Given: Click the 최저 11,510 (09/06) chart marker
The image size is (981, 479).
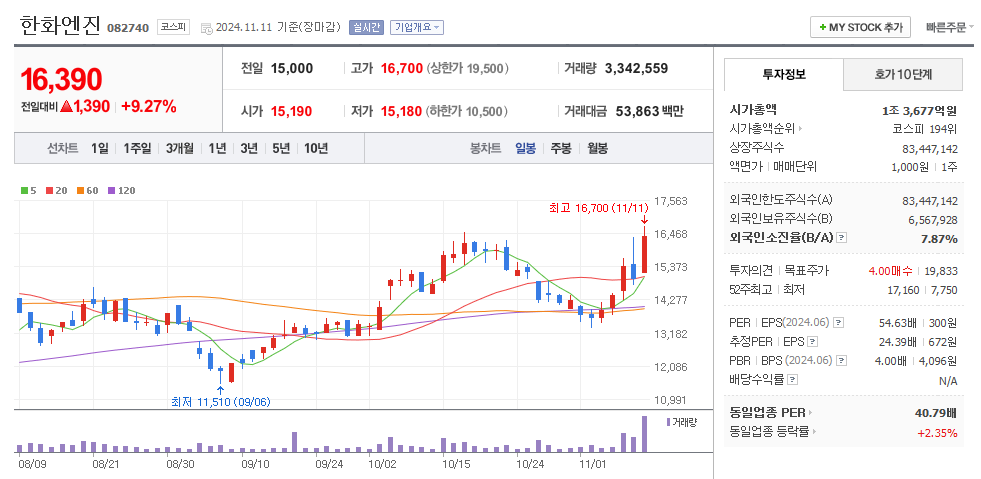Looking at the screenshot, I should point(221,401).
